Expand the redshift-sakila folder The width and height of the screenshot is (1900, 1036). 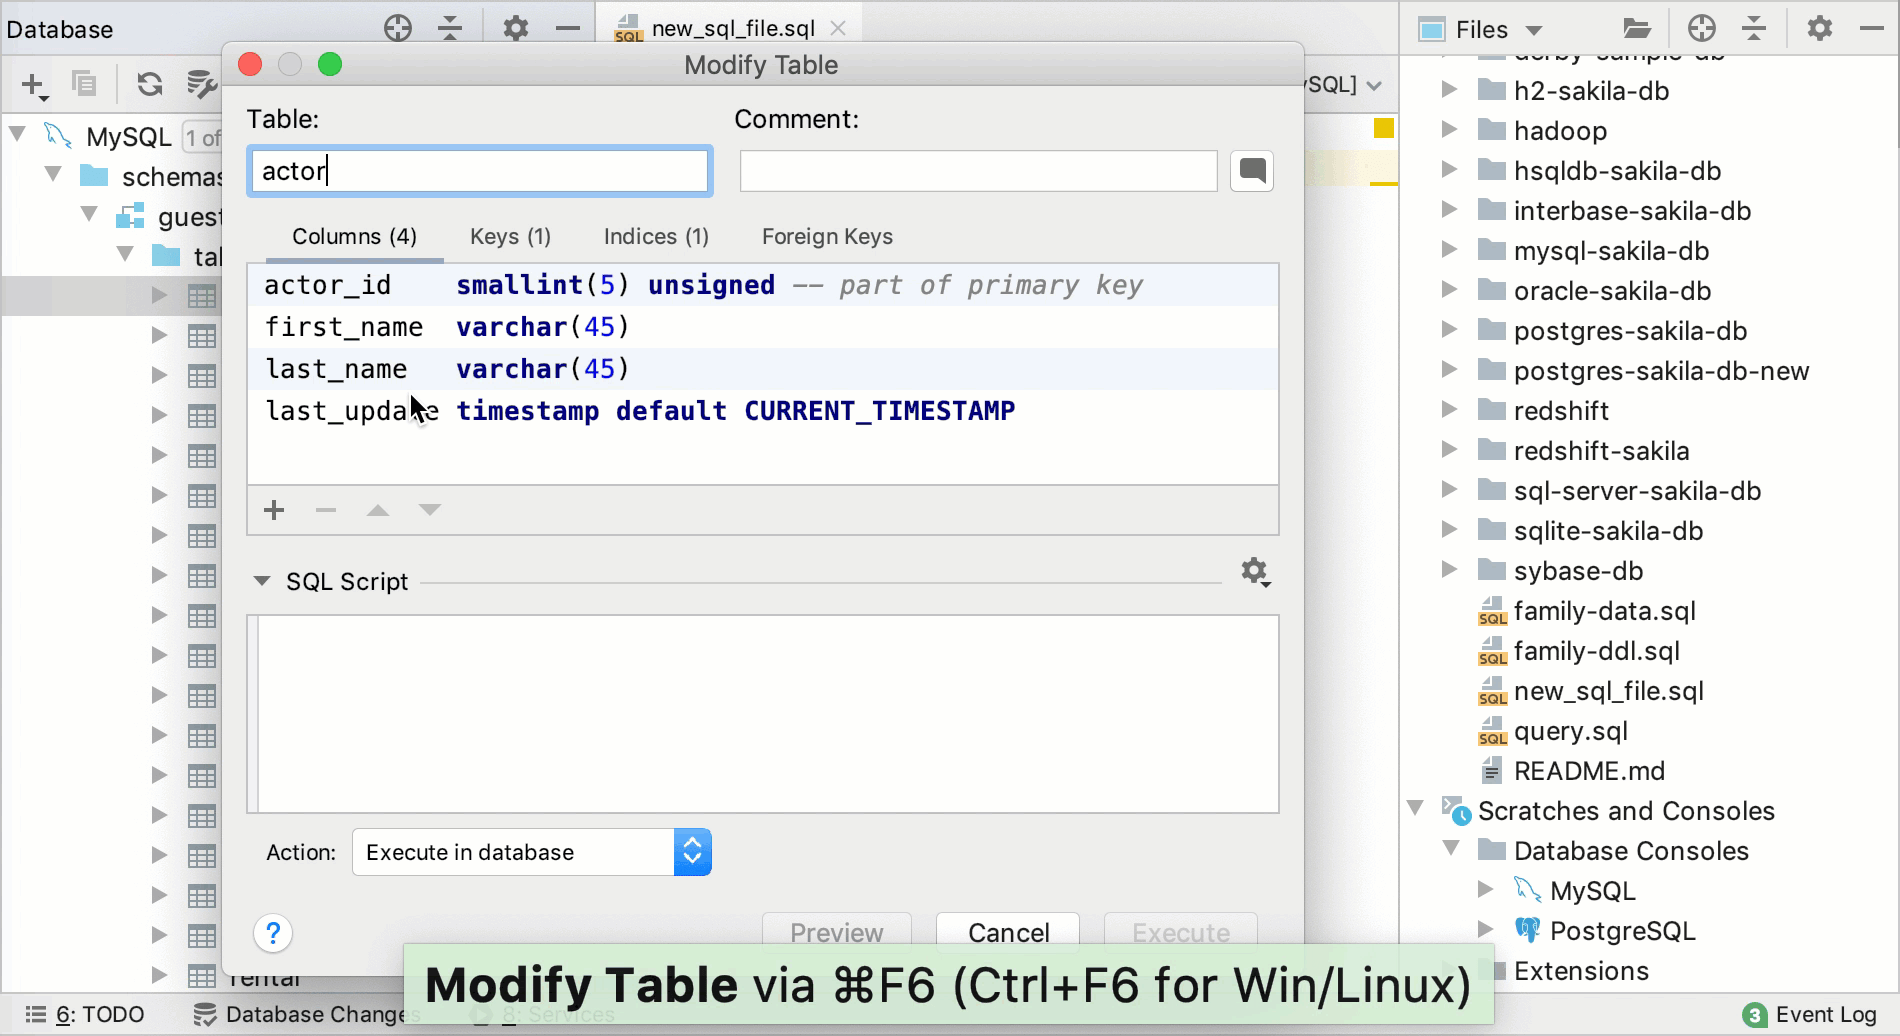[1450, 450]
